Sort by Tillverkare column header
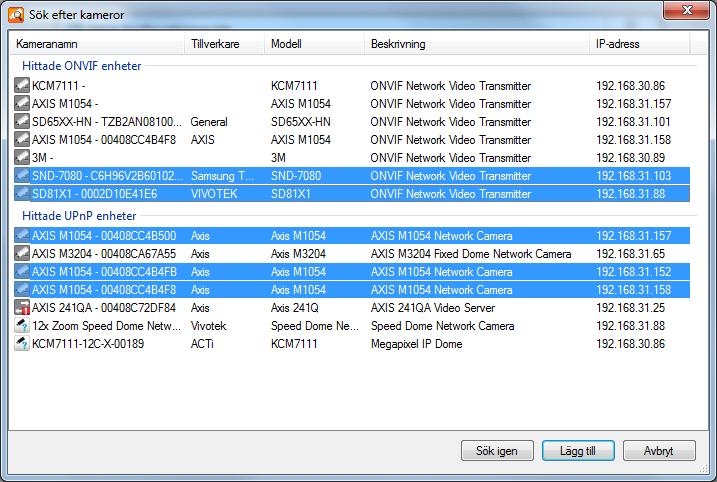 click(225, 44)
